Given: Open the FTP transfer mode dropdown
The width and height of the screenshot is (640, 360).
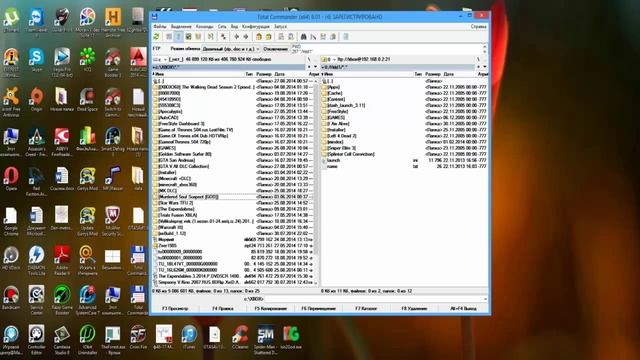Looking at the screenshot, I should [231, 49].
